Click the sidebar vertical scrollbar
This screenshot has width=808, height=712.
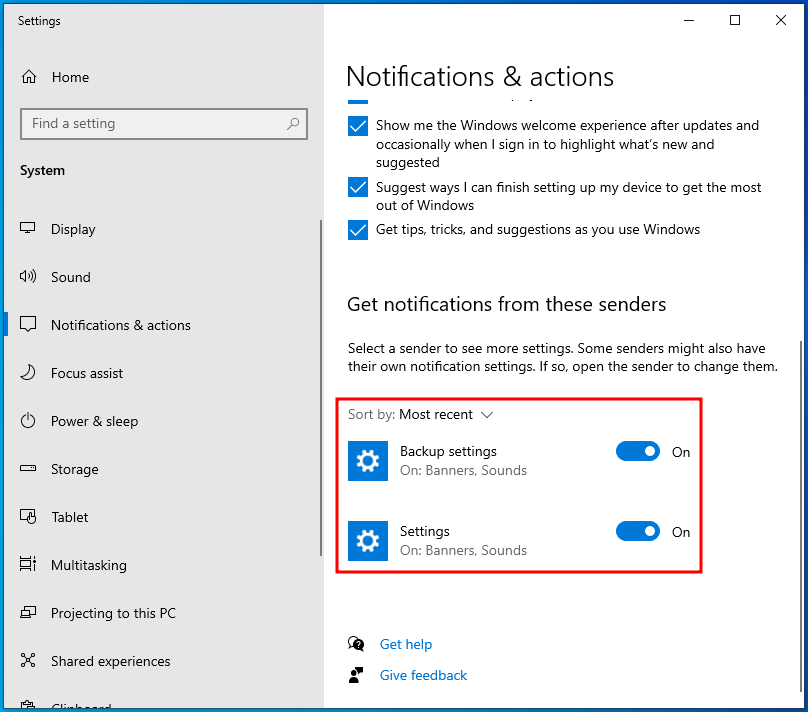pos(321,387)
